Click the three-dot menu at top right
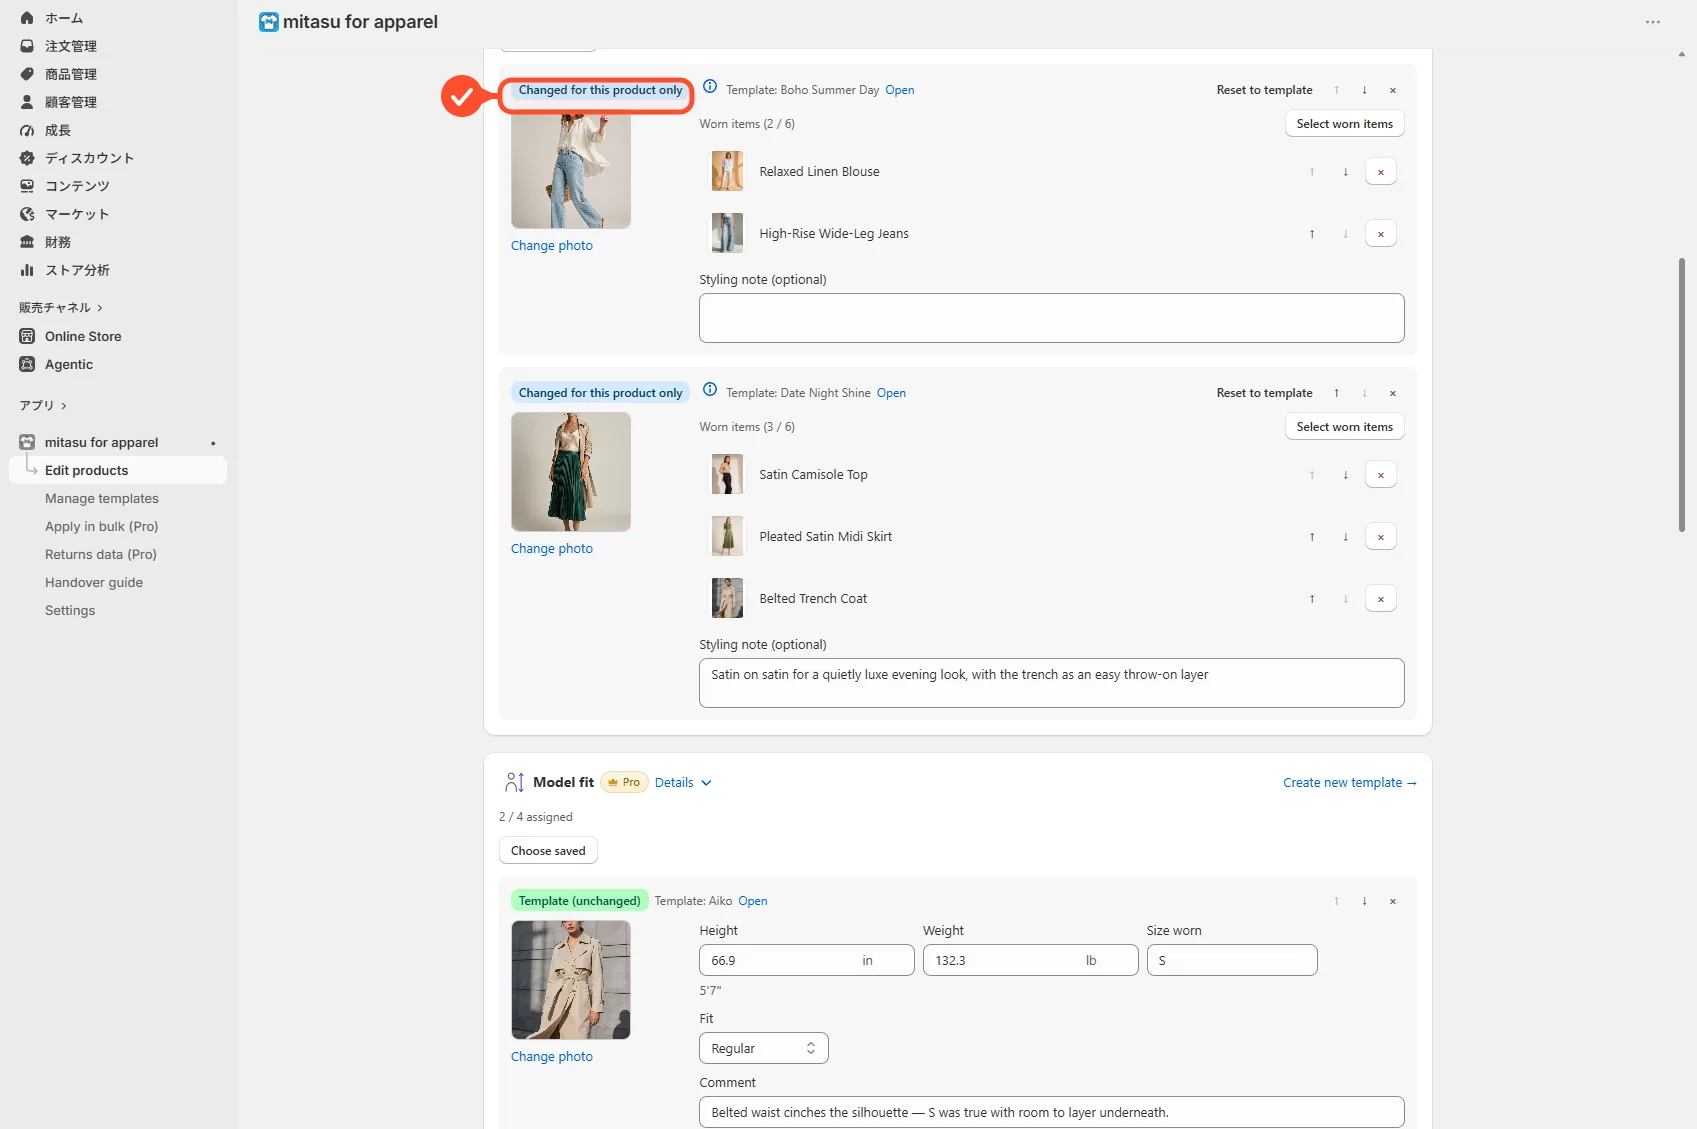 pos(1653,22)
